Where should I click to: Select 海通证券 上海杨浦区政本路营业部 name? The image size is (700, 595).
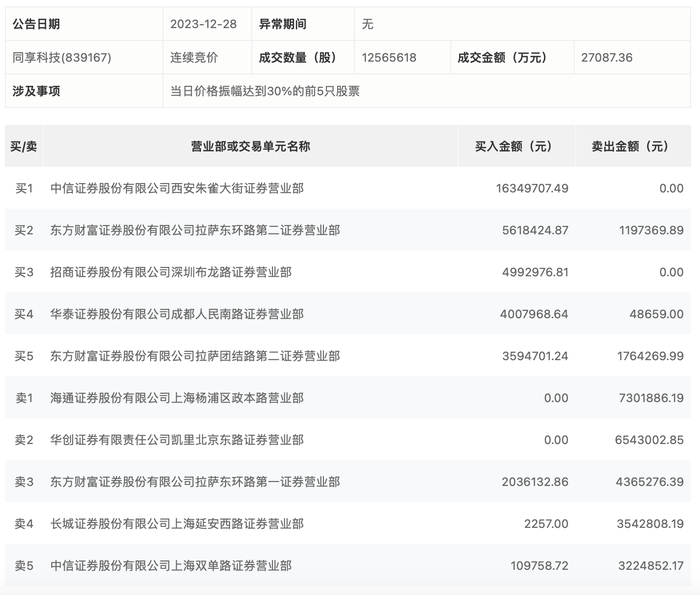tap(177, 398)
